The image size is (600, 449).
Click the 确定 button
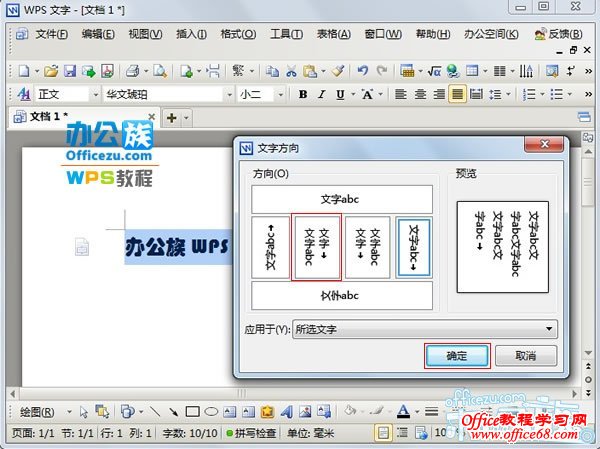tap(457, 356)
